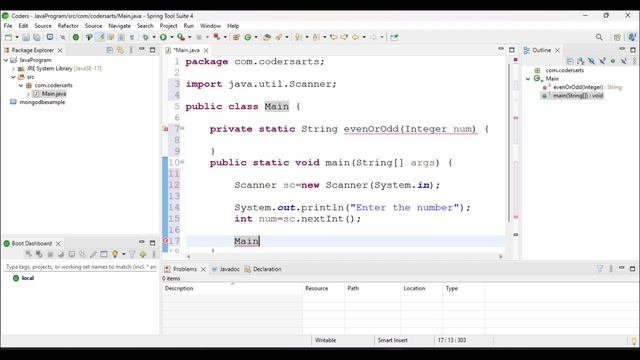Image resolution: width=640 pixels, height=360 pixels.
Task: Click the Description column header in Problems
Action: tap(232, 288)
